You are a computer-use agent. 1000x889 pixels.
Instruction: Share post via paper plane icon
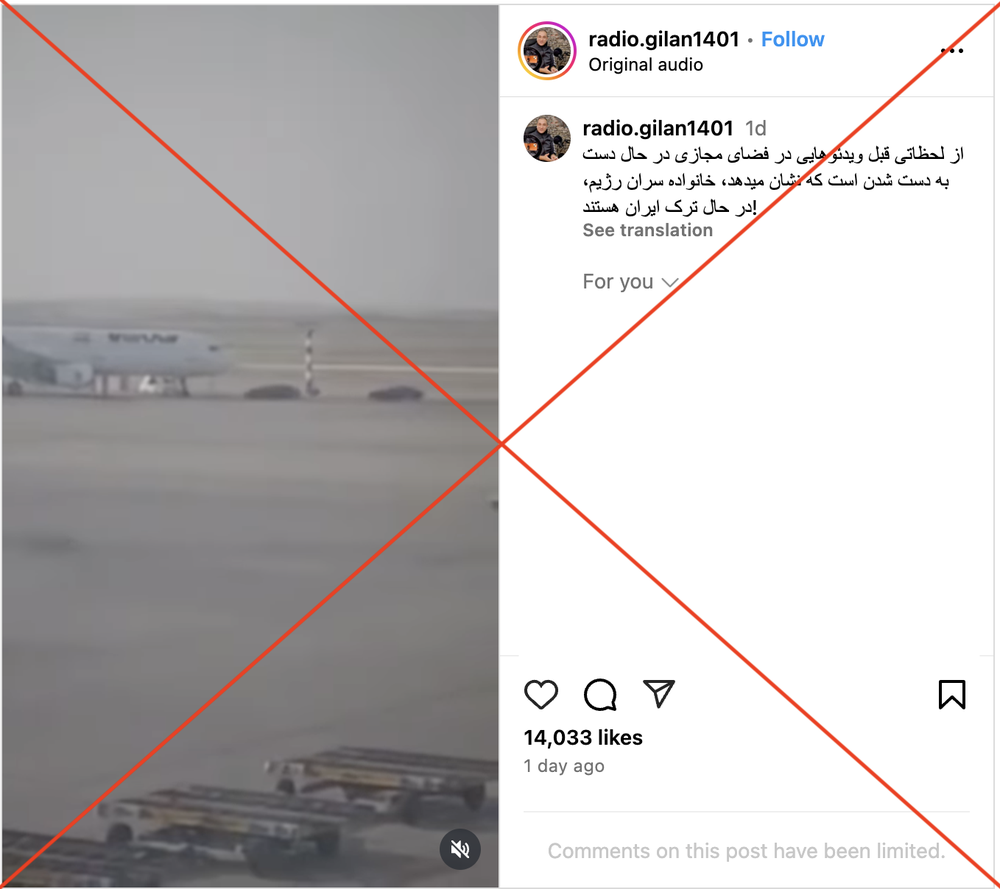pyautogui.click(x=659, y=694)
